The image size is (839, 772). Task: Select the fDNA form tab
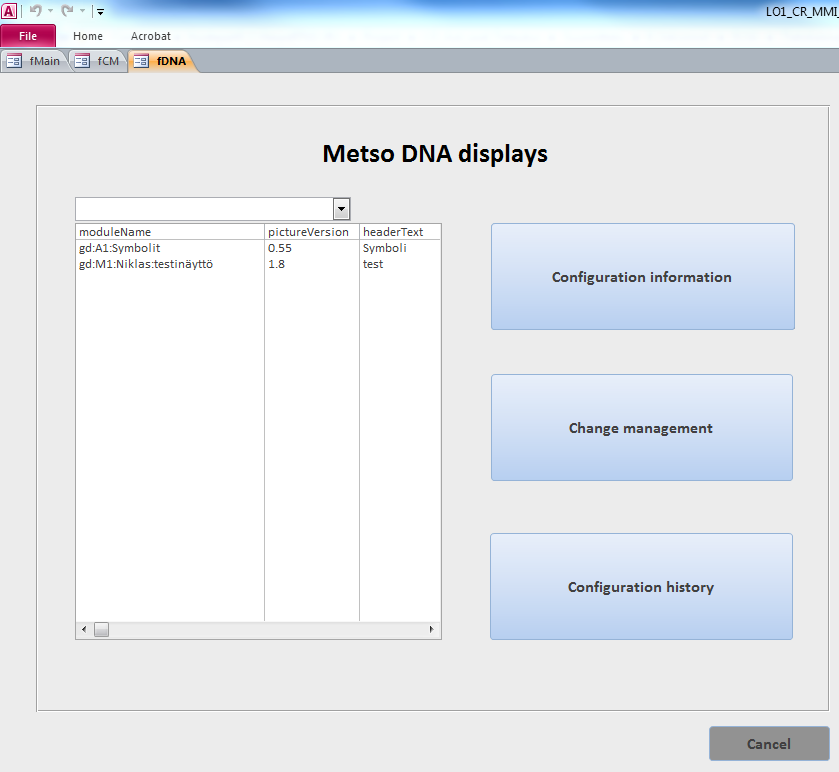tap(162, 61)
